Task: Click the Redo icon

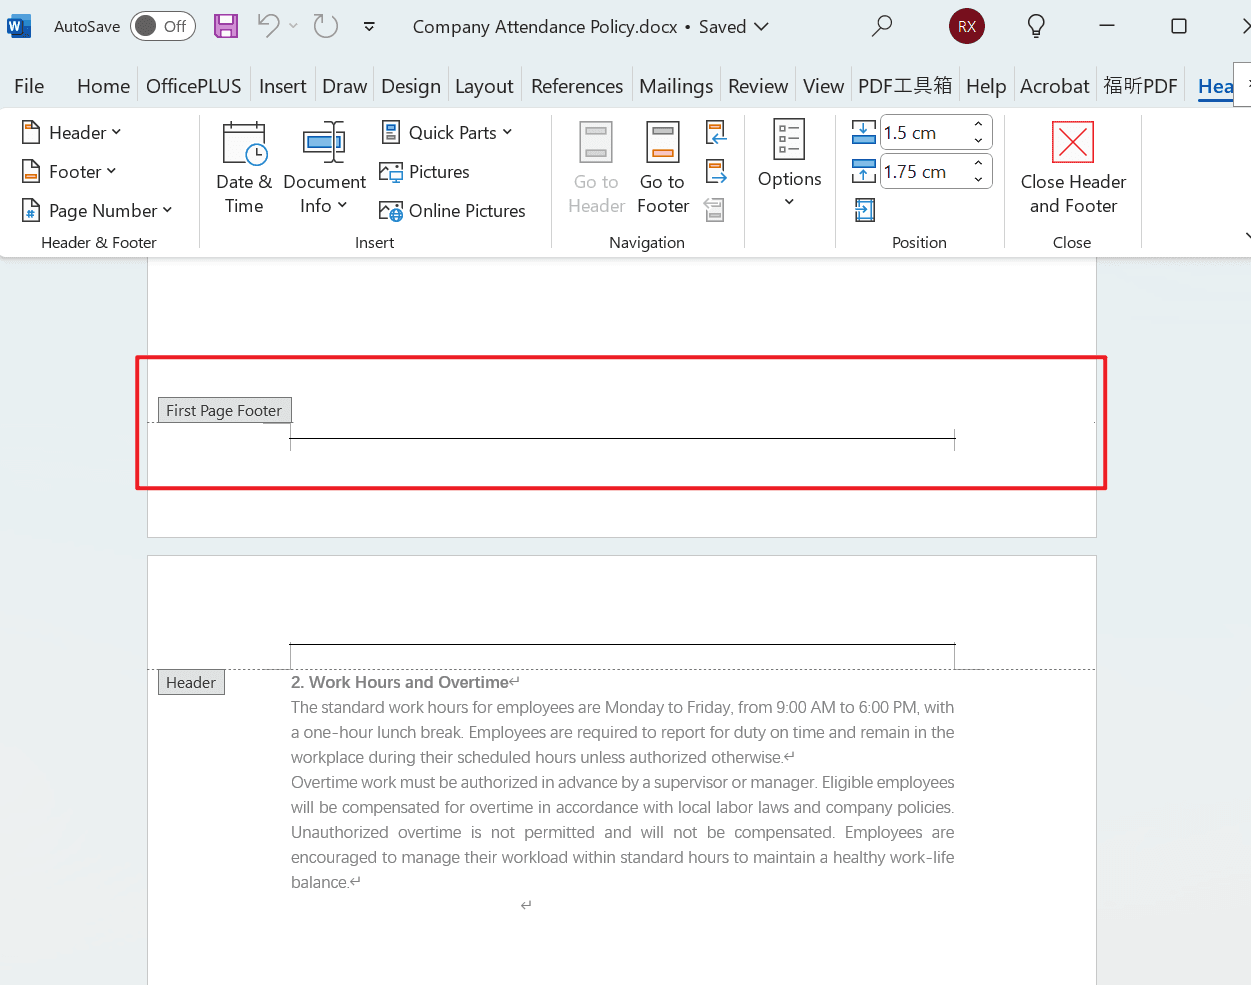Action: point(326,26)
